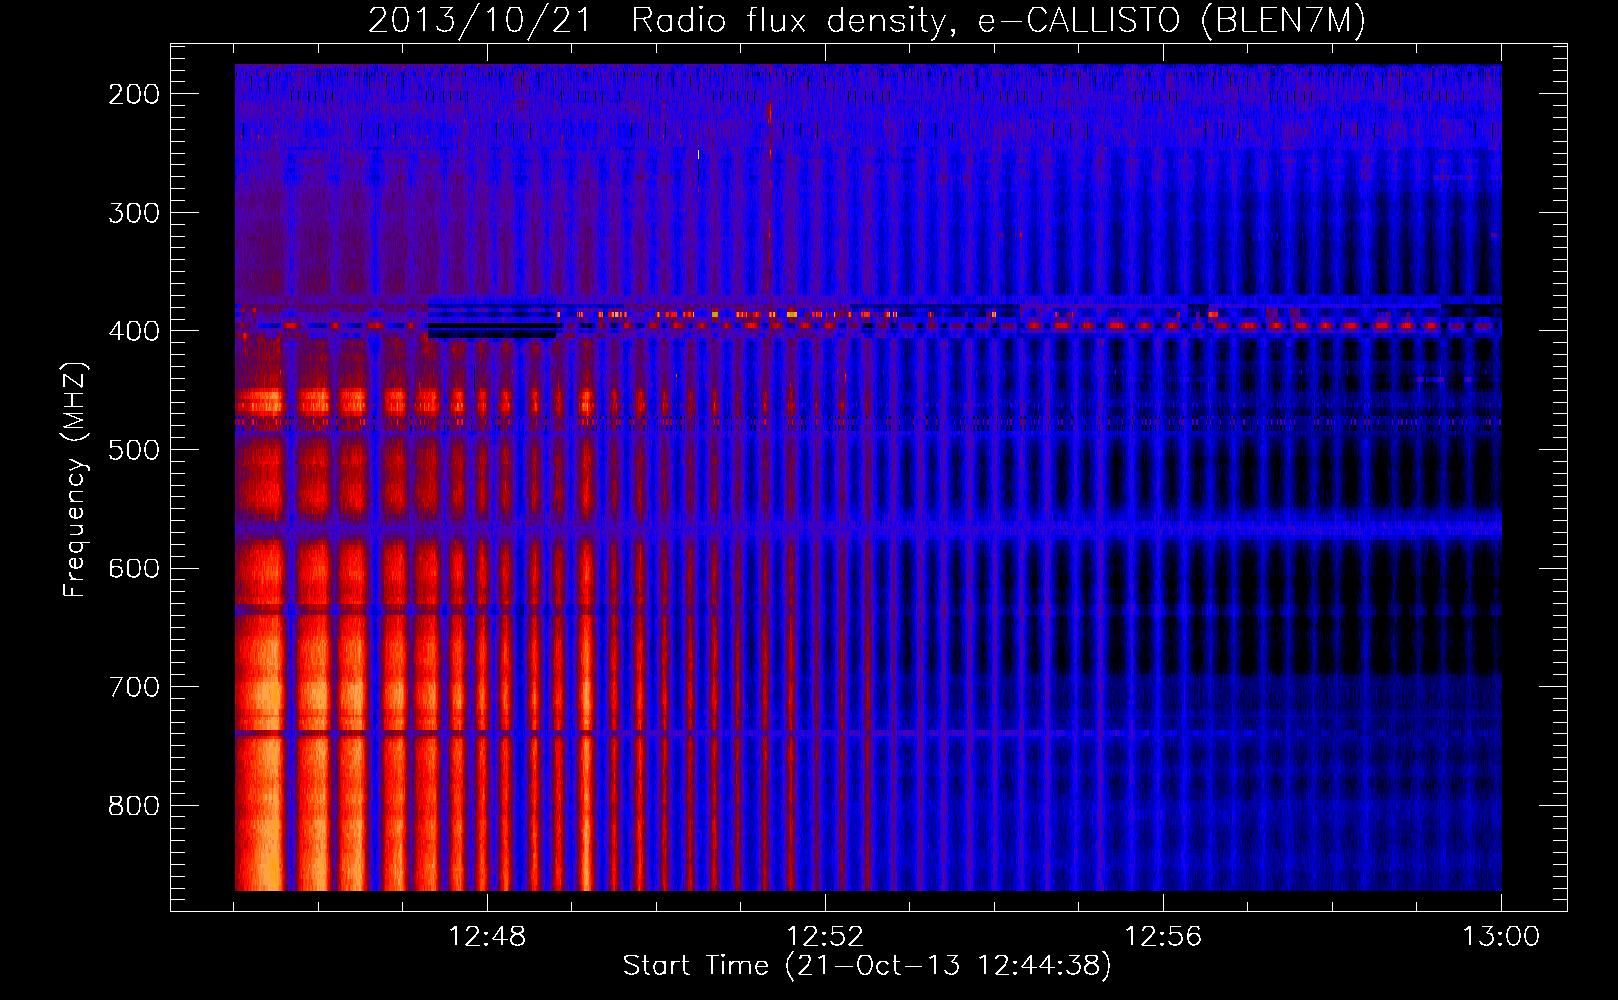Click the plot title text 'Radio flux density, e-CALLISTO (BLEN7M)'
This screenshot has width=1618, height=1000.
tap(998, 21)
